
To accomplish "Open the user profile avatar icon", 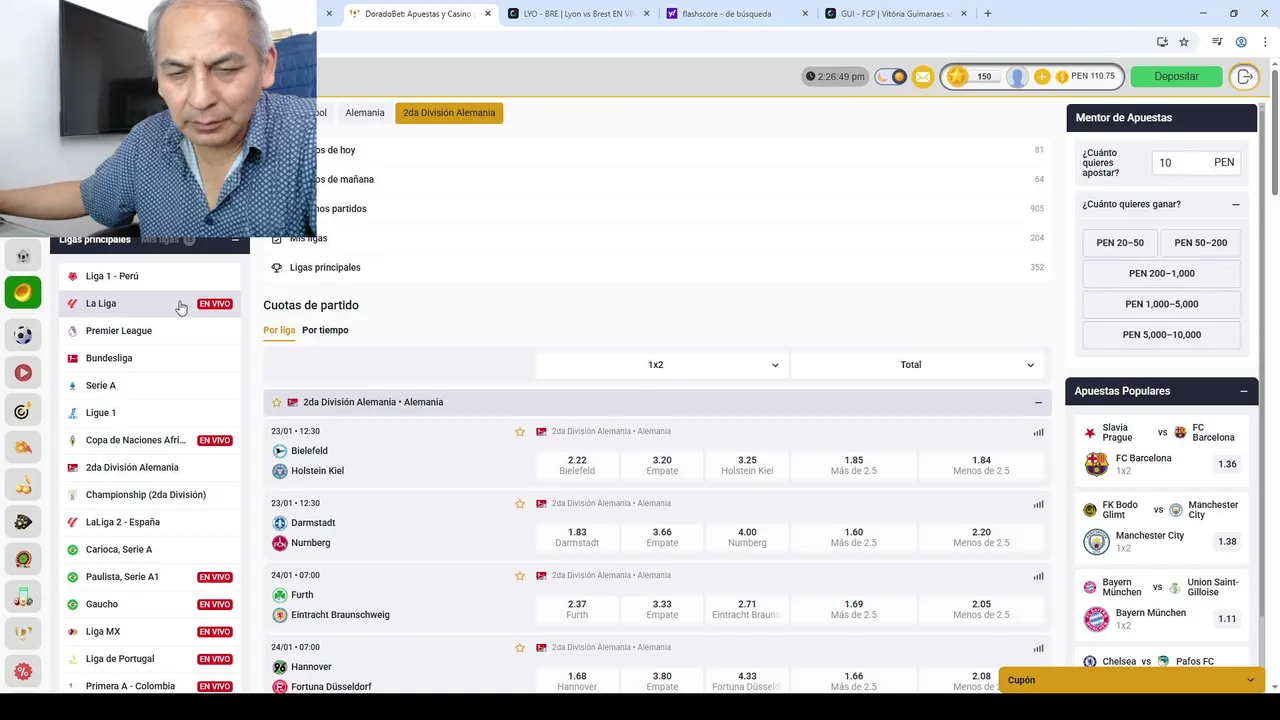I will 1017,77.
